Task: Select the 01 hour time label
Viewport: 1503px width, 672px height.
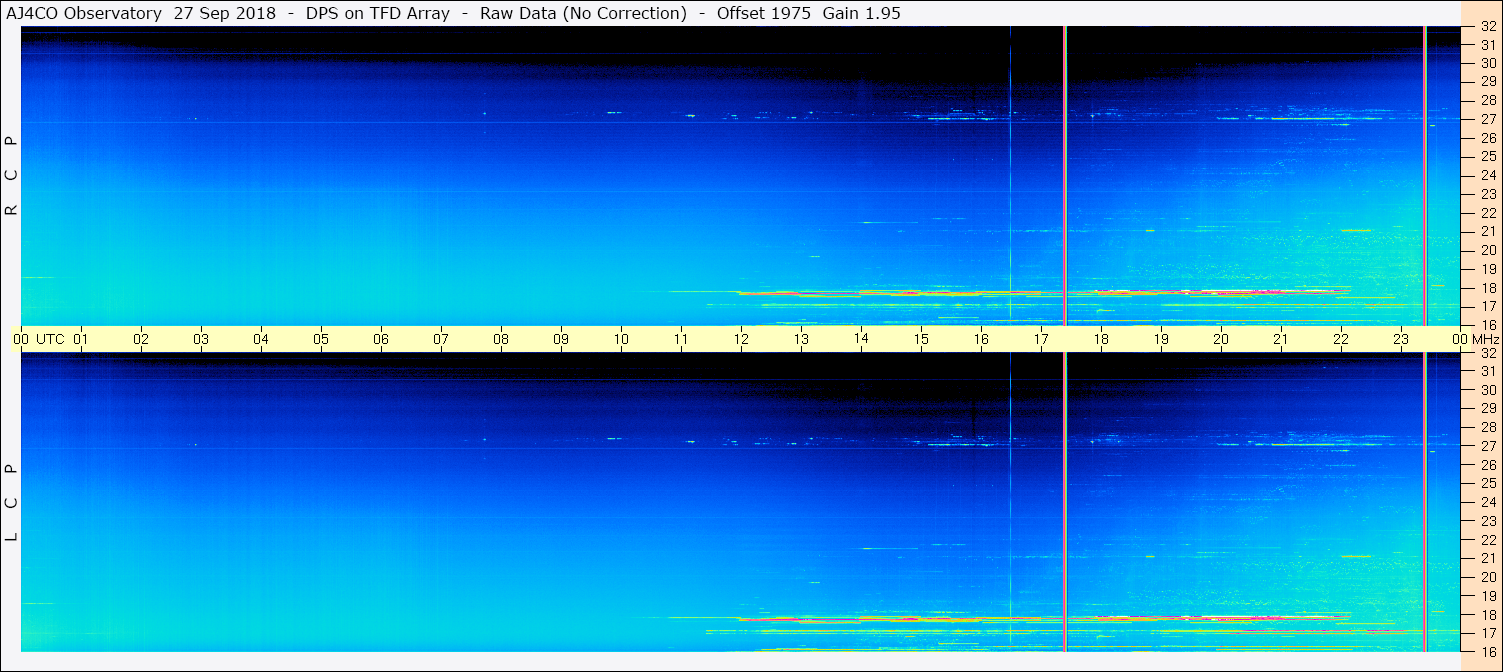Action: 81,339
